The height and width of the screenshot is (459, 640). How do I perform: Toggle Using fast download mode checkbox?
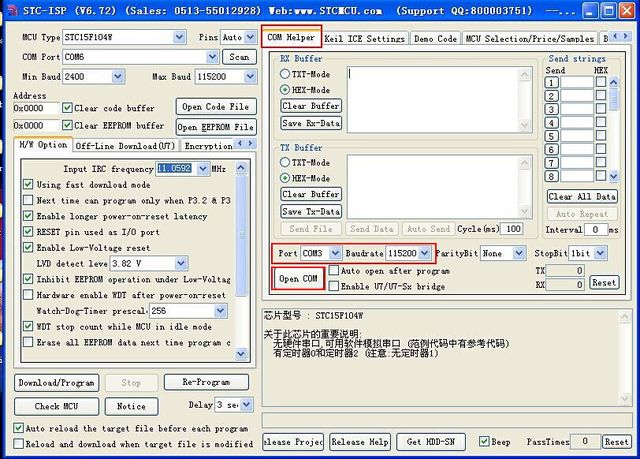tap(28, 184)
